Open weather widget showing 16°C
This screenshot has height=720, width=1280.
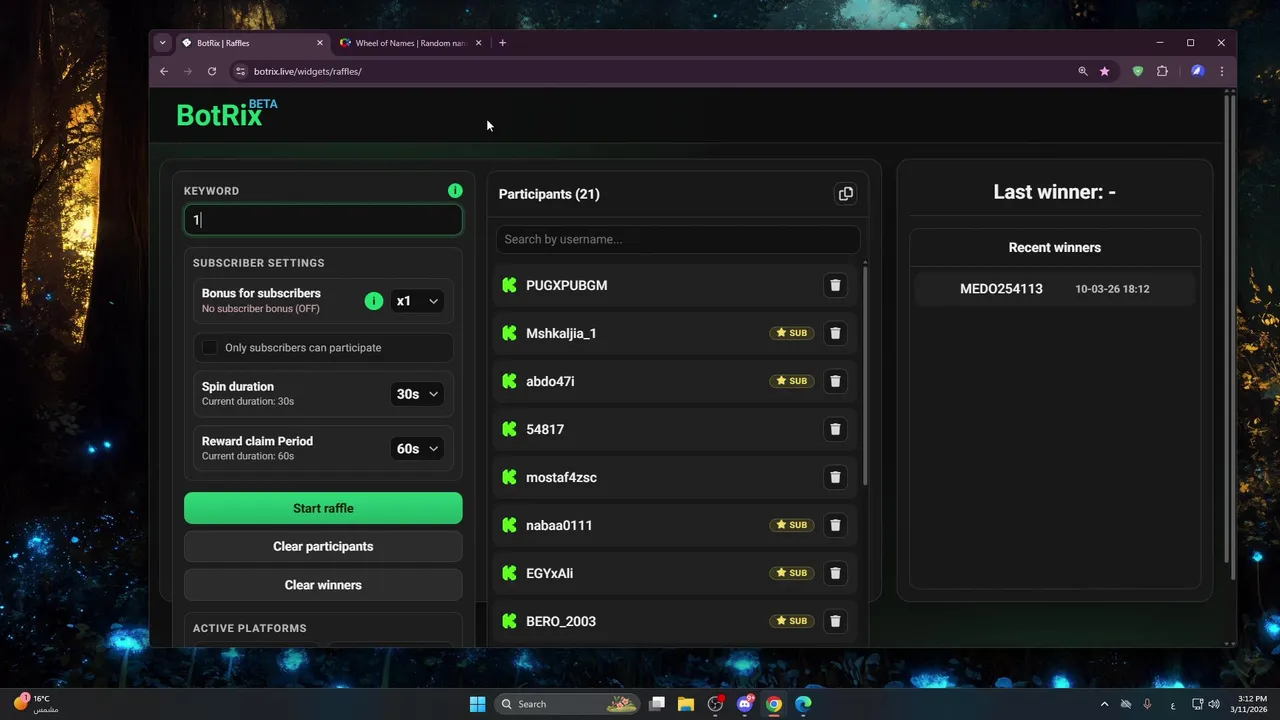[x=35, y=704]
